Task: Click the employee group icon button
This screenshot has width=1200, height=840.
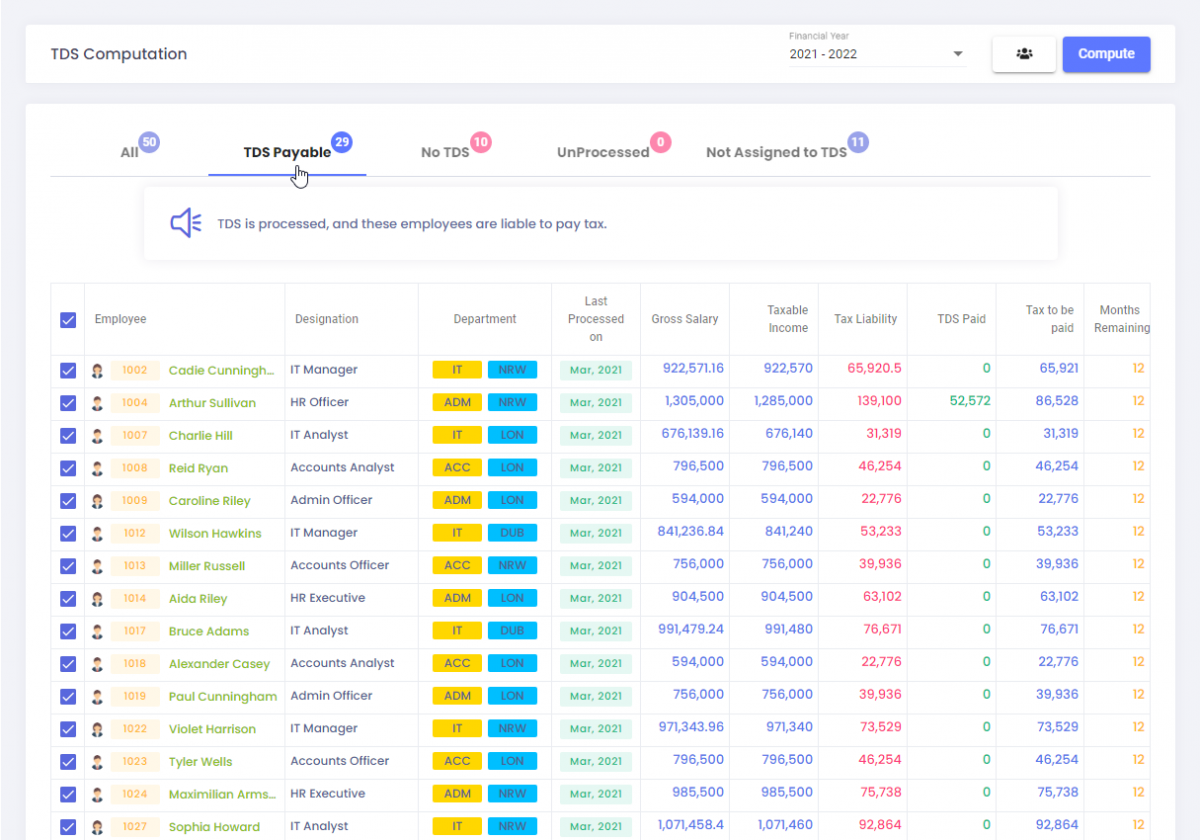Action: point(1023,54)
